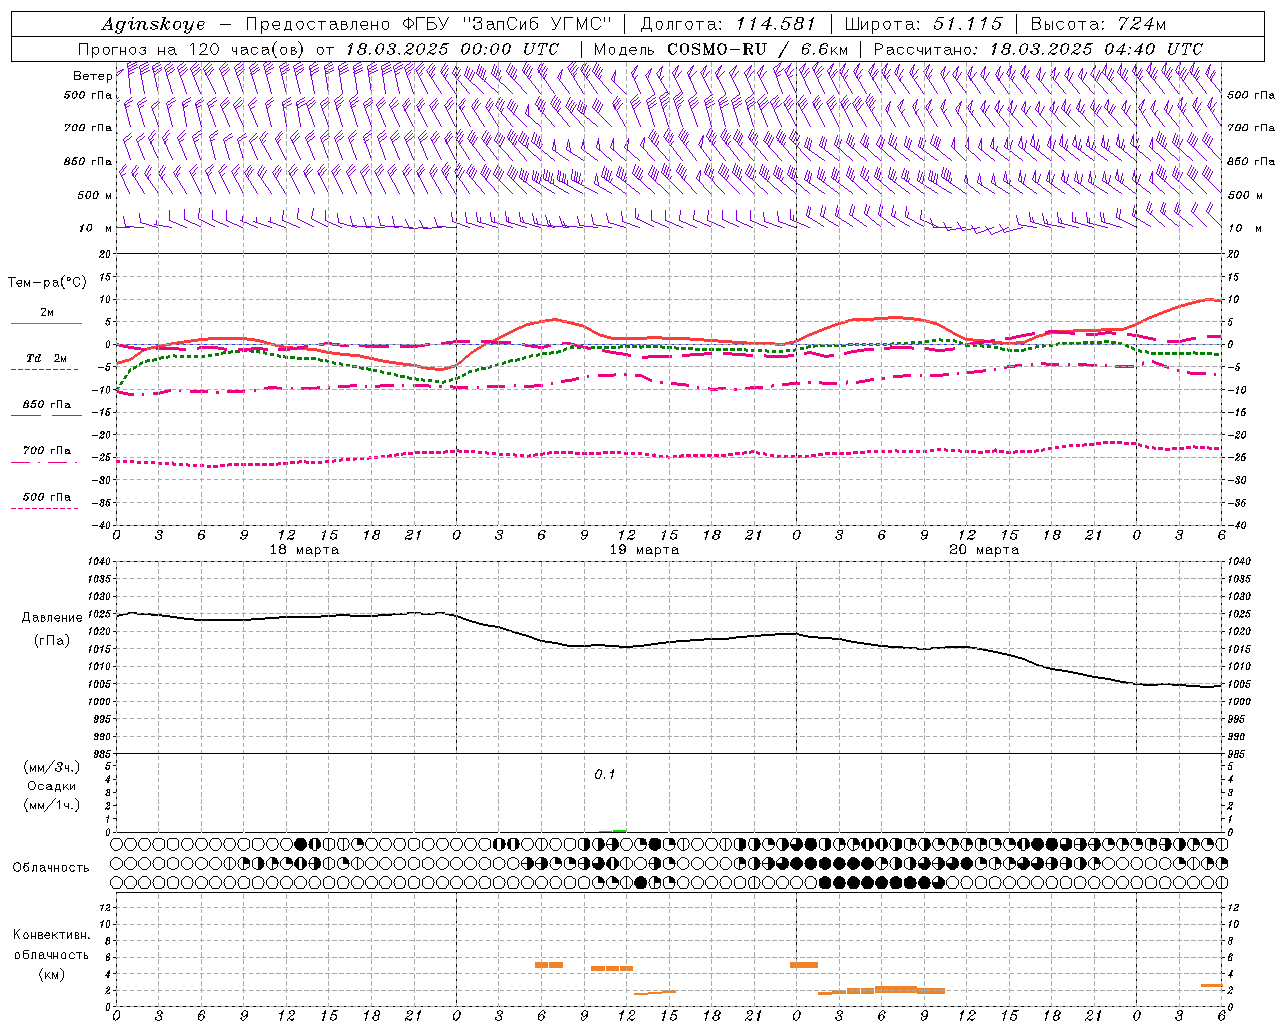
Task: Click the red-line "2м" temperature legend entry
Action: point(47,312)
